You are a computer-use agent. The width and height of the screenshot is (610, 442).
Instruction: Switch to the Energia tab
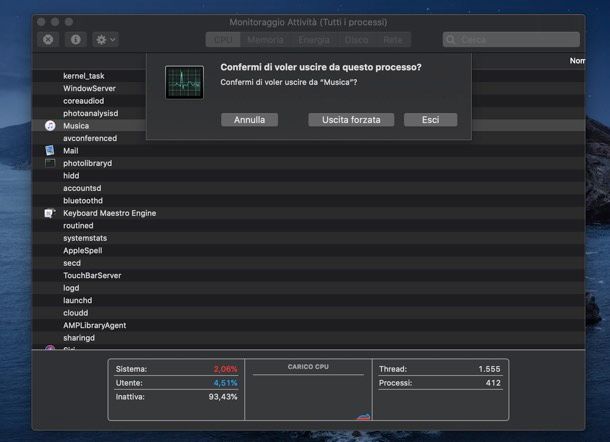pos(314,40)
